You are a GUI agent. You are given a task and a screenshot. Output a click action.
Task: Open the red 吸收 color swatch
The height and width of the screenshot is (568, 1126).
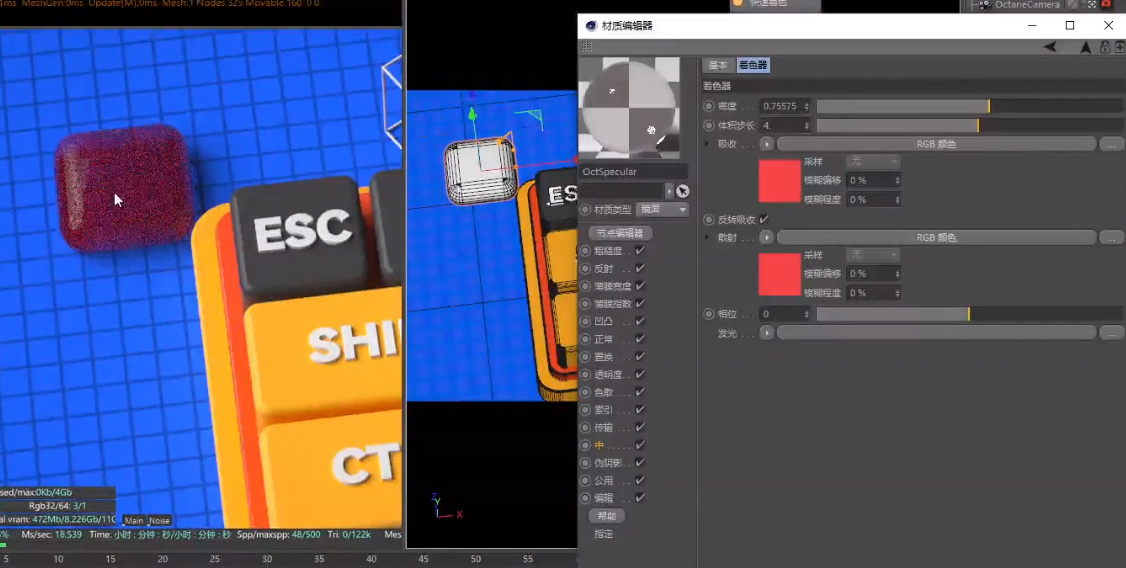[x=779, y=181]
